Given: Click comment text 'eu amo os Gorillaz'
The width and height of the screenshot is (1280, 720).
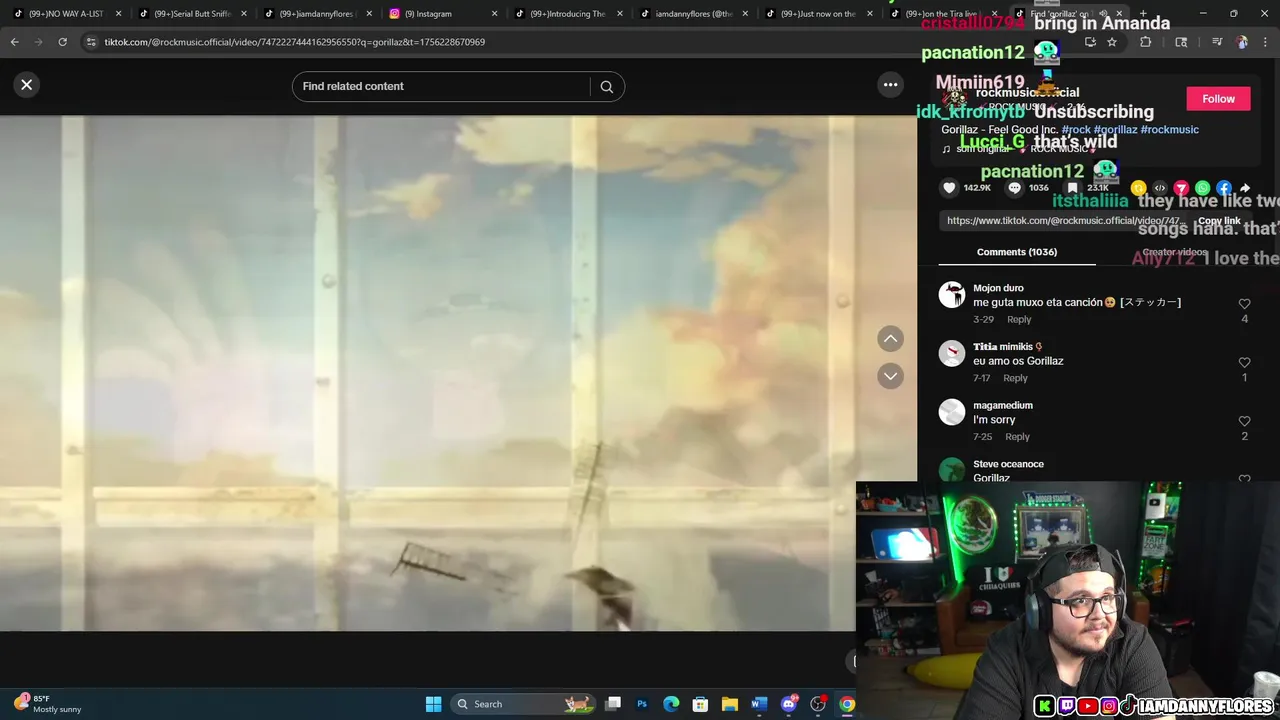Looking at the screenshot, I should 1018,361.
